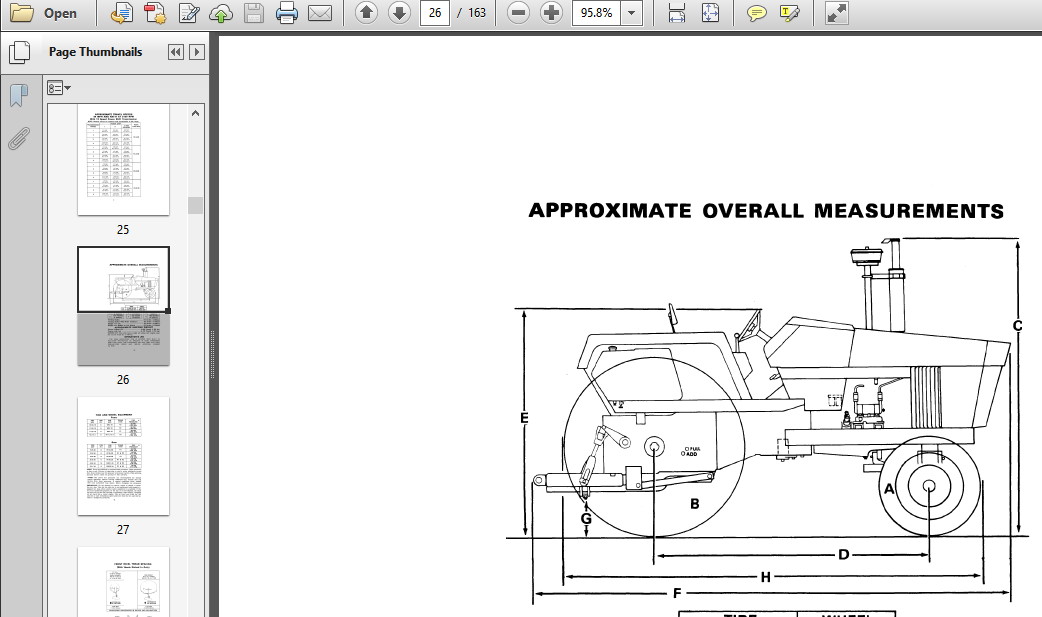
Task: Open the Attachments paperclip panel
Action: 19,139
